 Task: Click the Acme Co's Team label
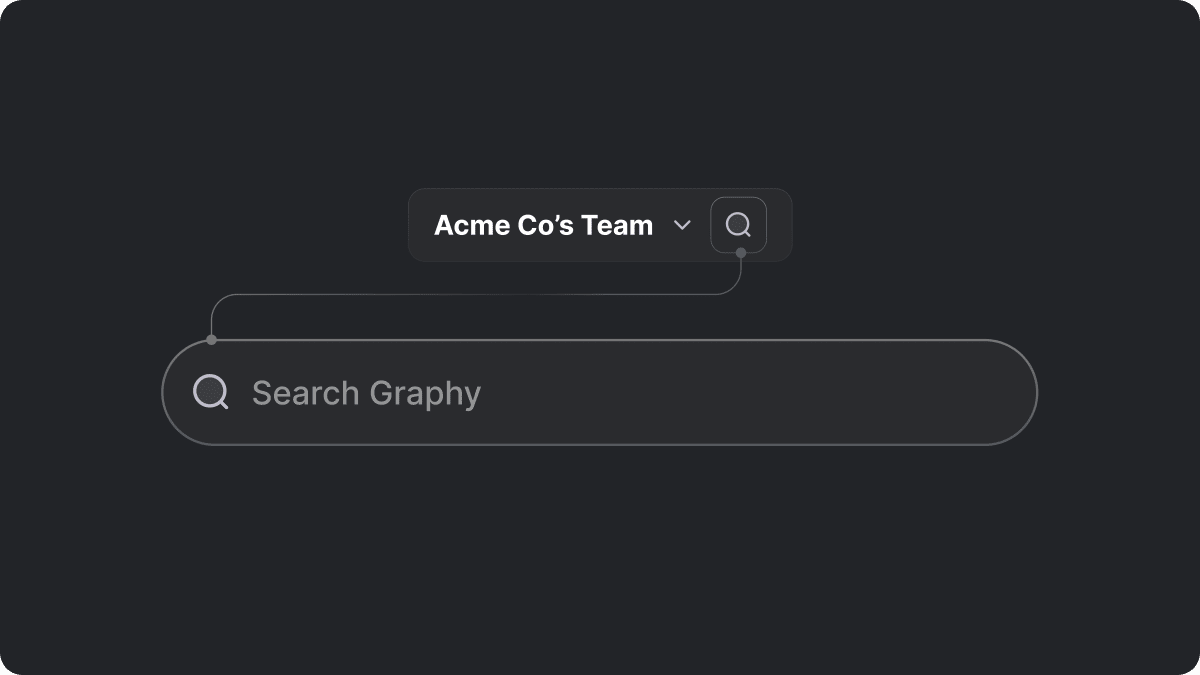[x=543, y=225]
